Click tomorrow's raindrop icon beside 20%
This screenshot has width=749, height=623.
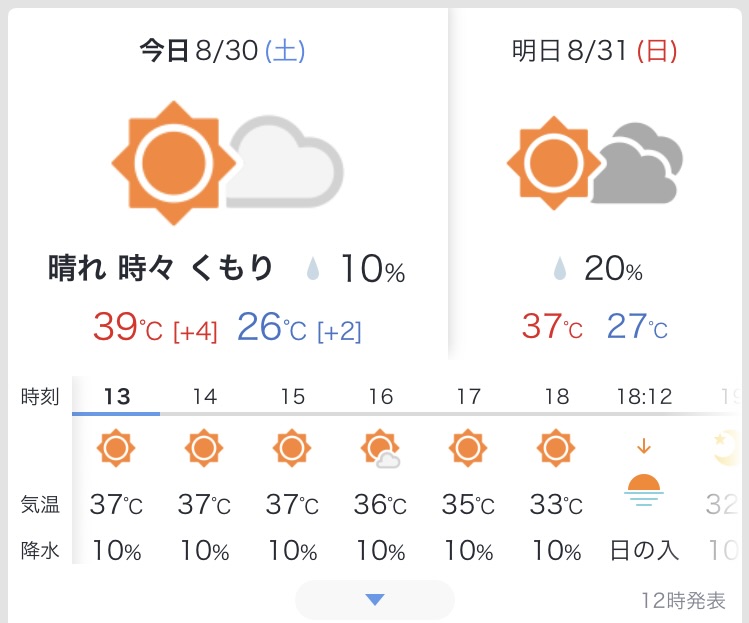[x=561, y=270]
